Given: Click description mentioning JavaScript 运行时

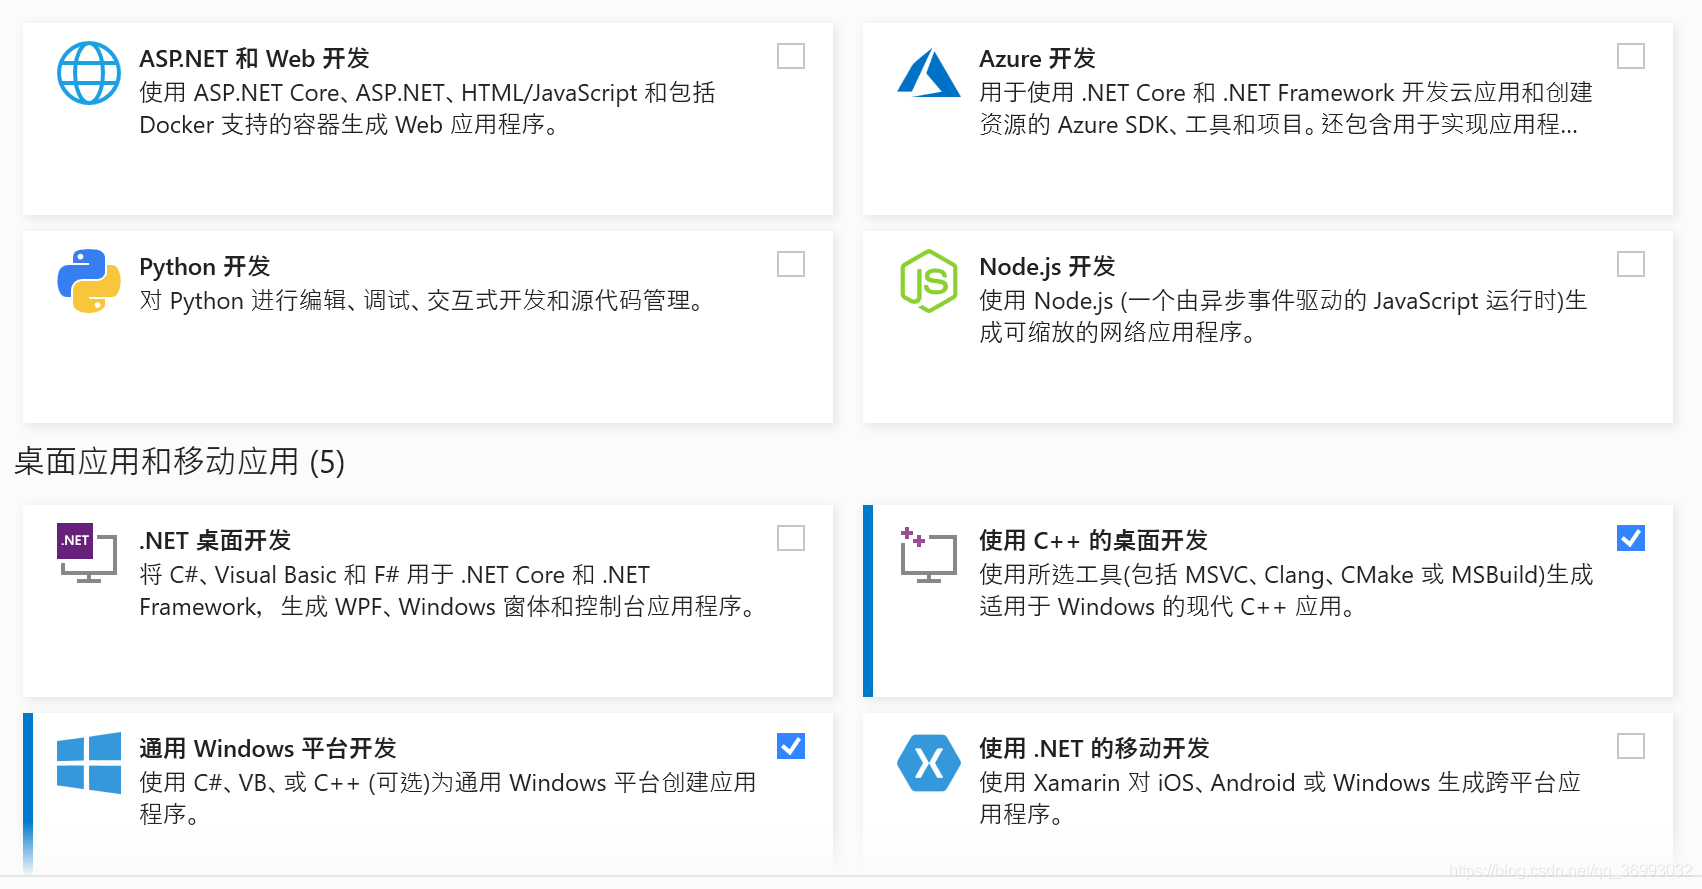Looking at the screenshot, I should (1283, 317).
